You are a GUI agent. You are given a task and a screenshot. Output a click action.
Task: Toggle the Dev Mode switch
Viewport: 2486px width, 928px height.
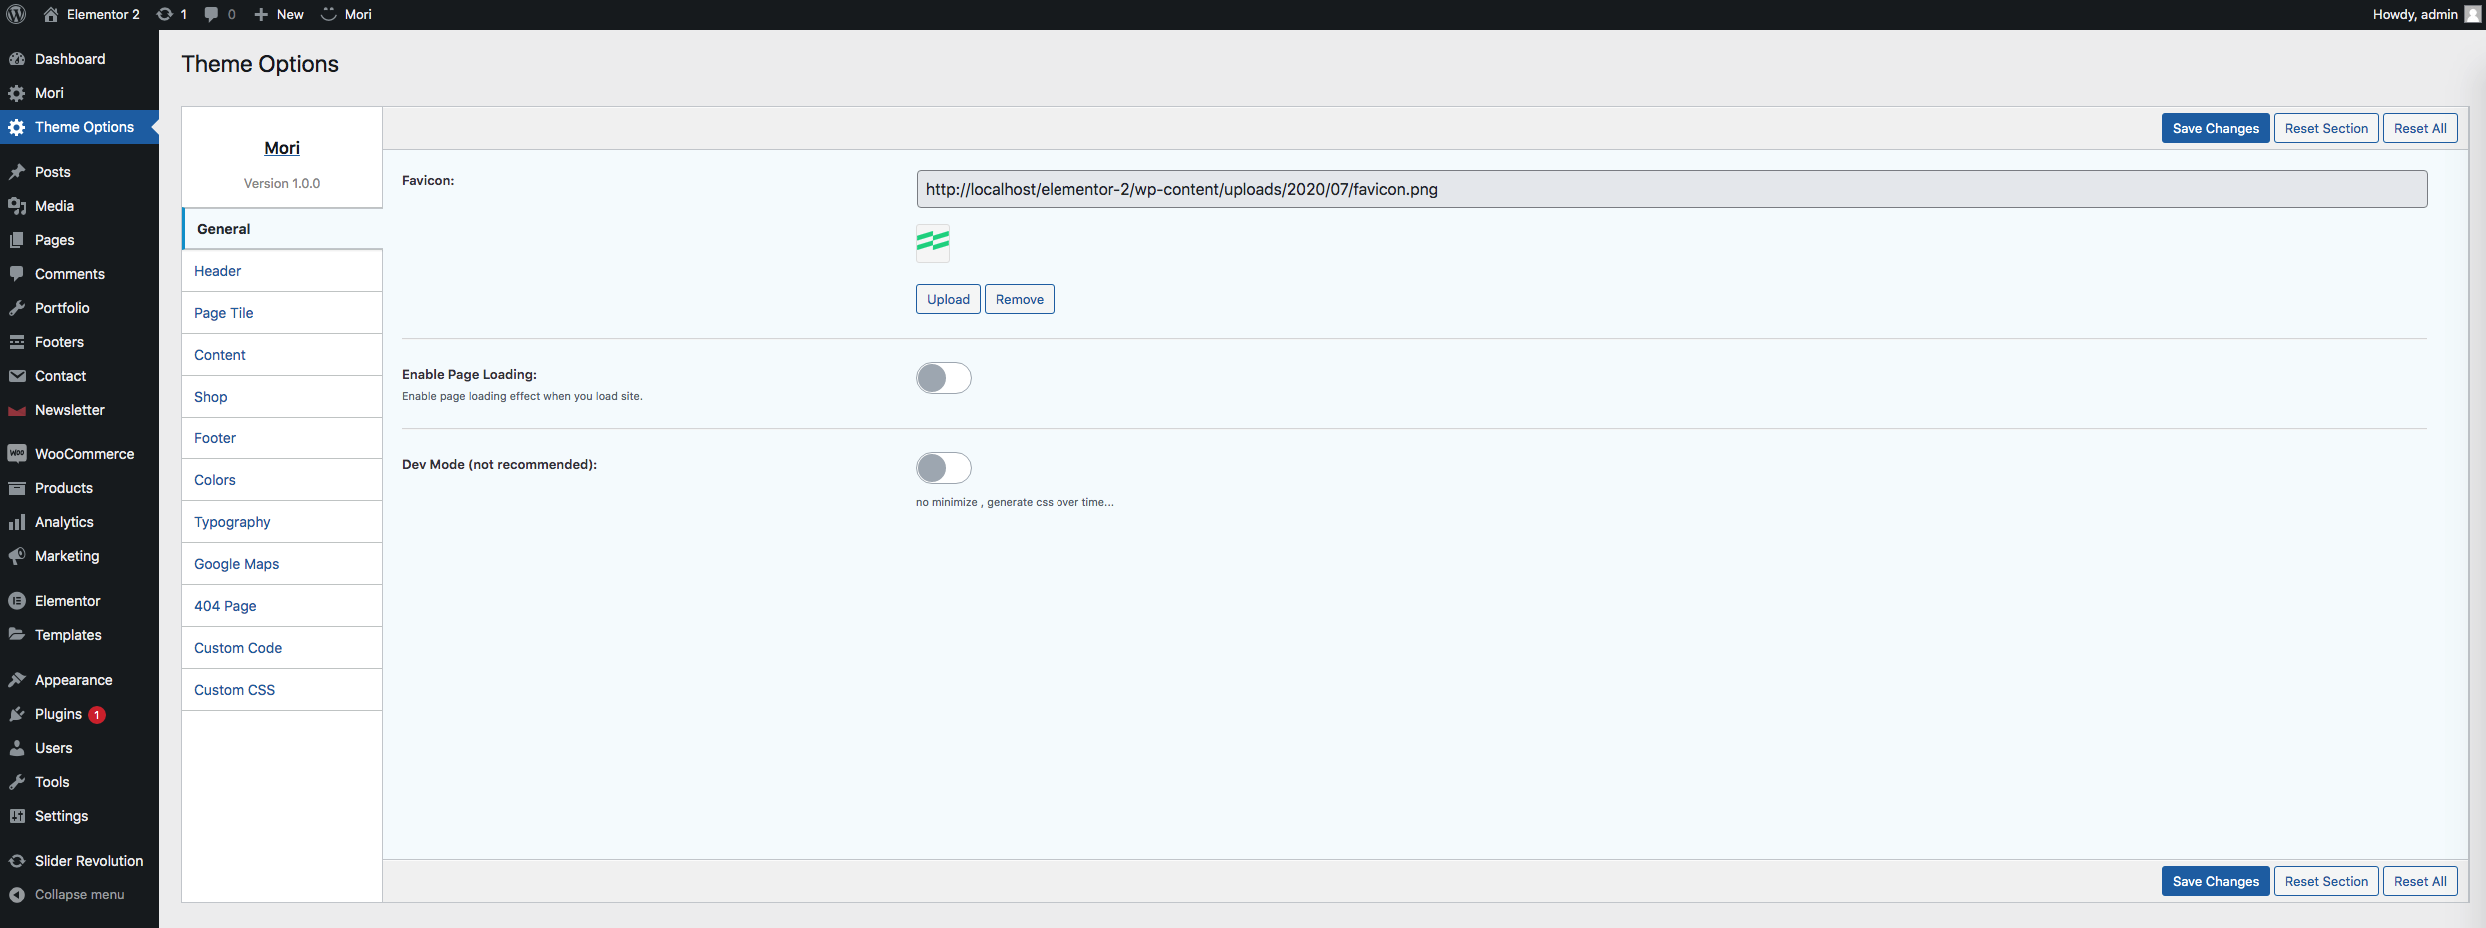click(943, 468)
